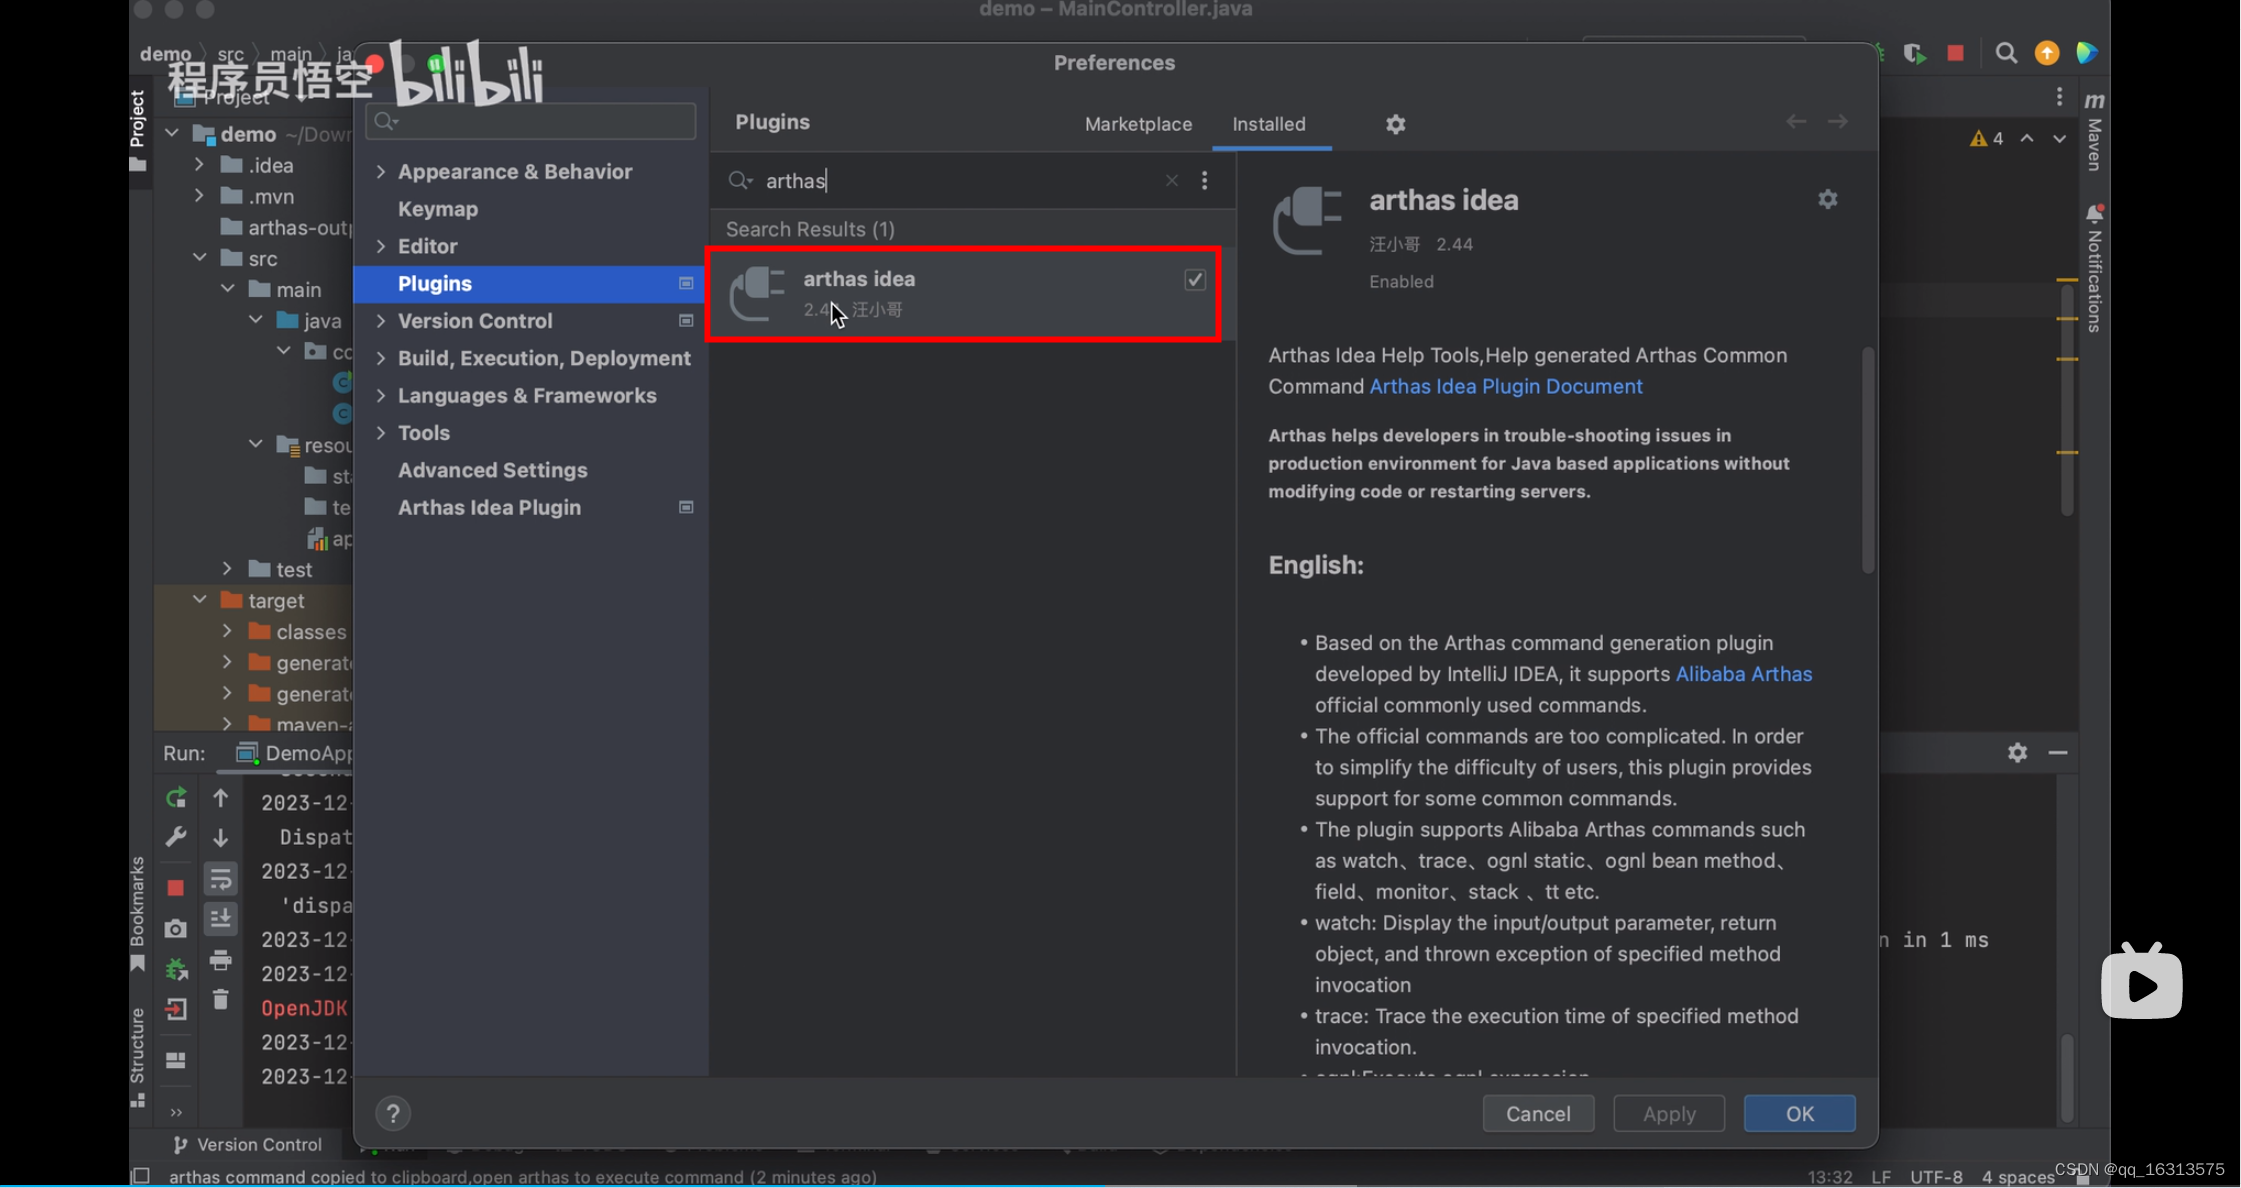Screen dimensions: 2241x1188
Task: Click the Preferences settings search field
Action: [x=531, y=121]
